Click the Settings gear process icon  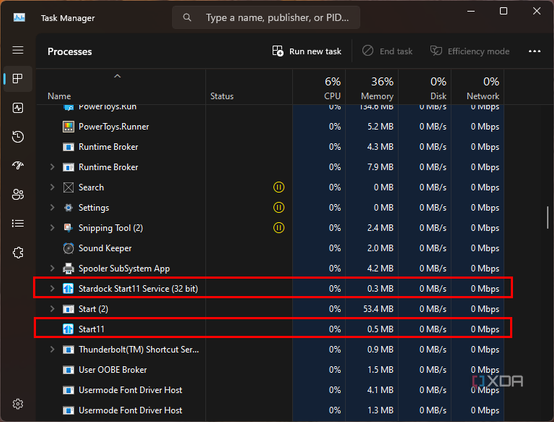68,207
